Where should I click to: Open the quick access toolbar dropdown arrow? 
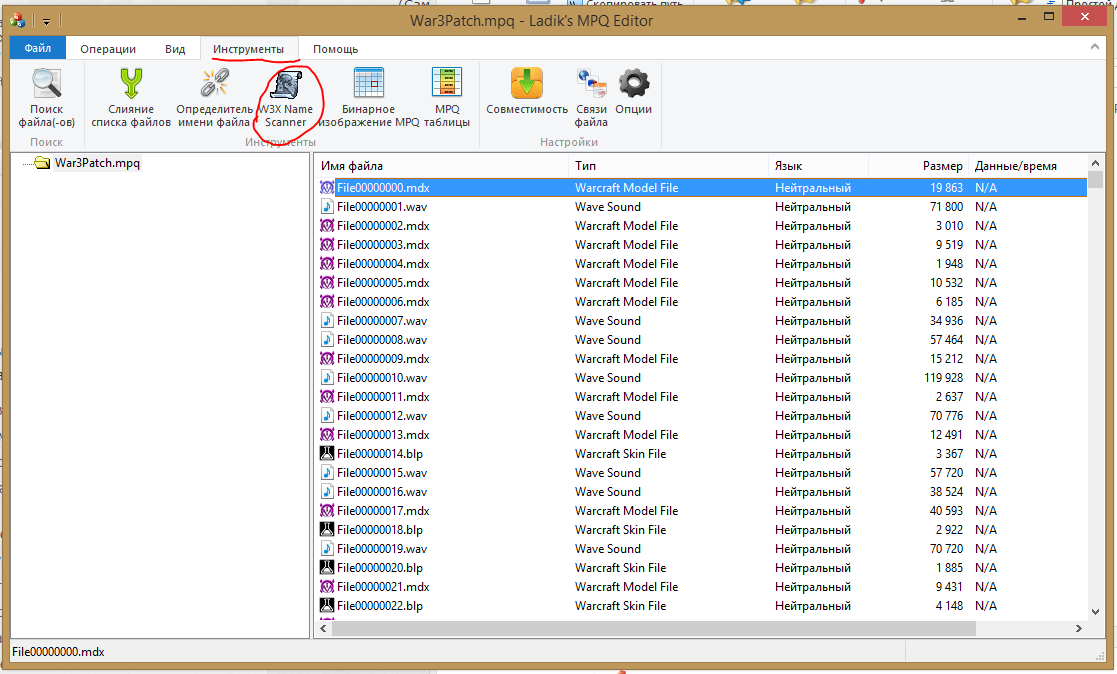coord(46,21)
